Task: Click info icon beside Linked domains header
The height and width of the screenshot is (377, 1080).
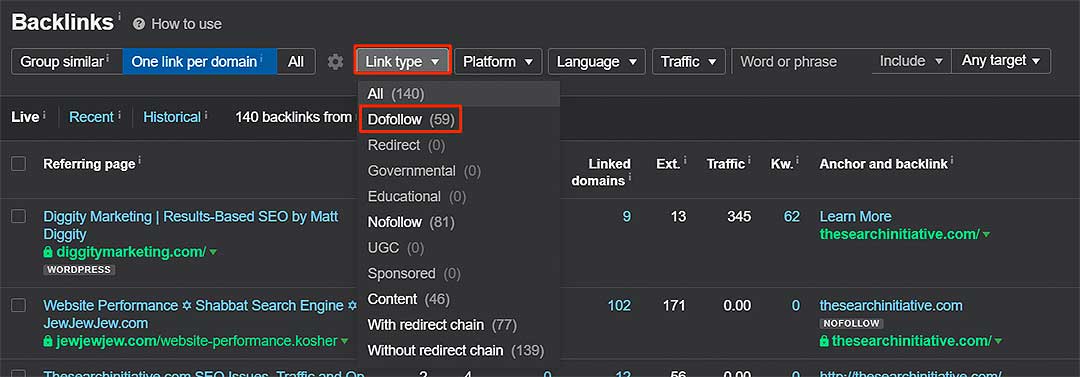Action: [x=630, y=178]
